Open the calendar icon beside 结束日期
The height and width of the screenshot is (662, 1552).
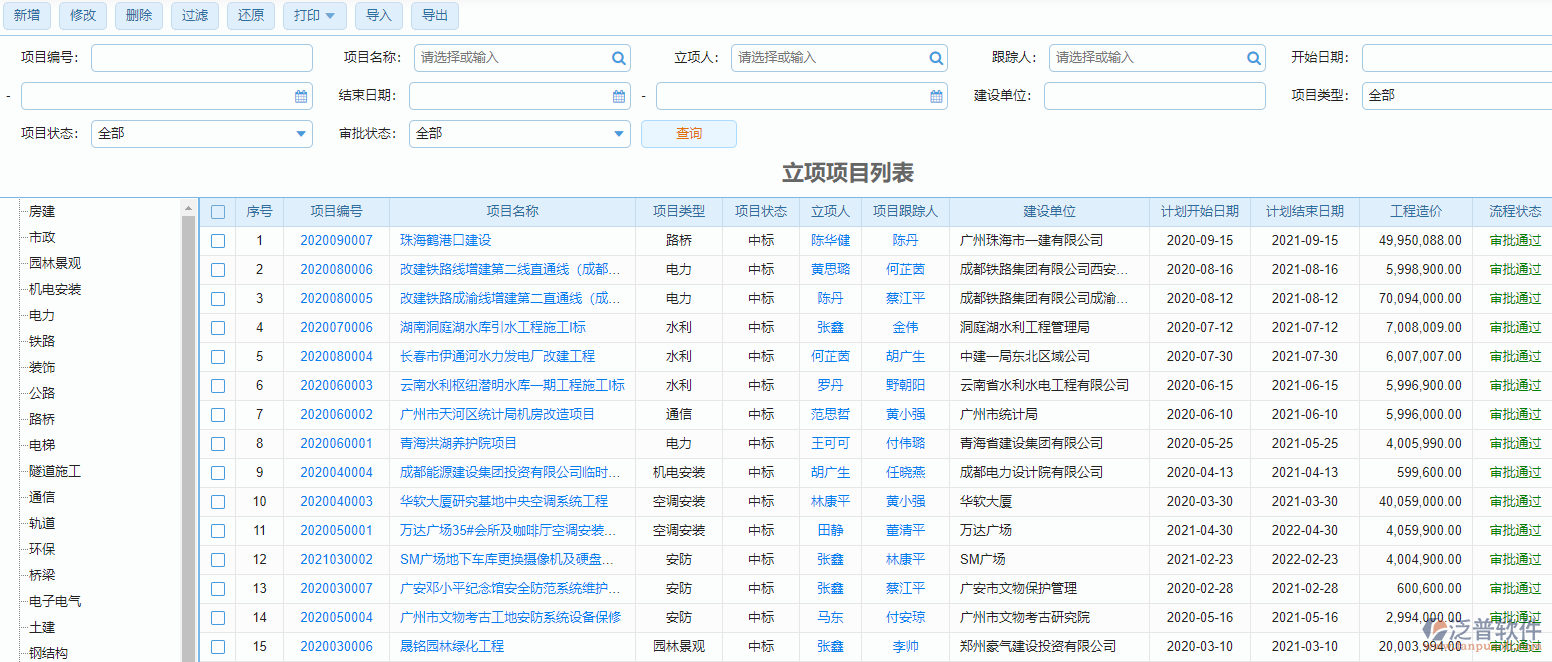618,95
